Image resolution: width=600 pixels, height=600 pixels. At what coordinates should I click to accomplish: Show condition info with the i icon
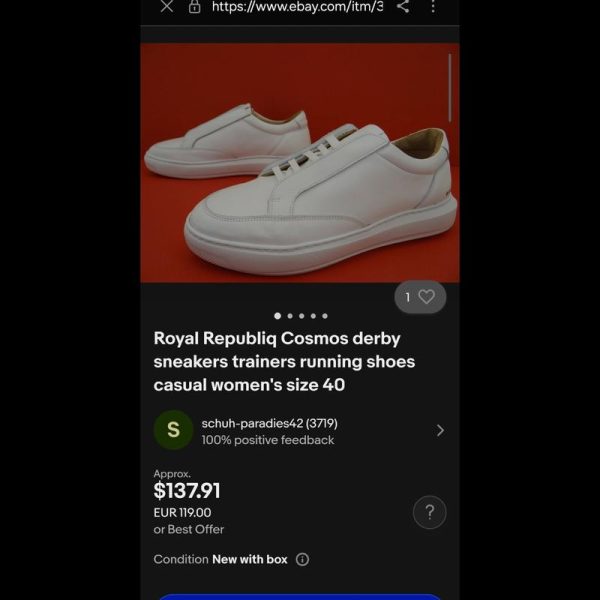tap(302, 559)
